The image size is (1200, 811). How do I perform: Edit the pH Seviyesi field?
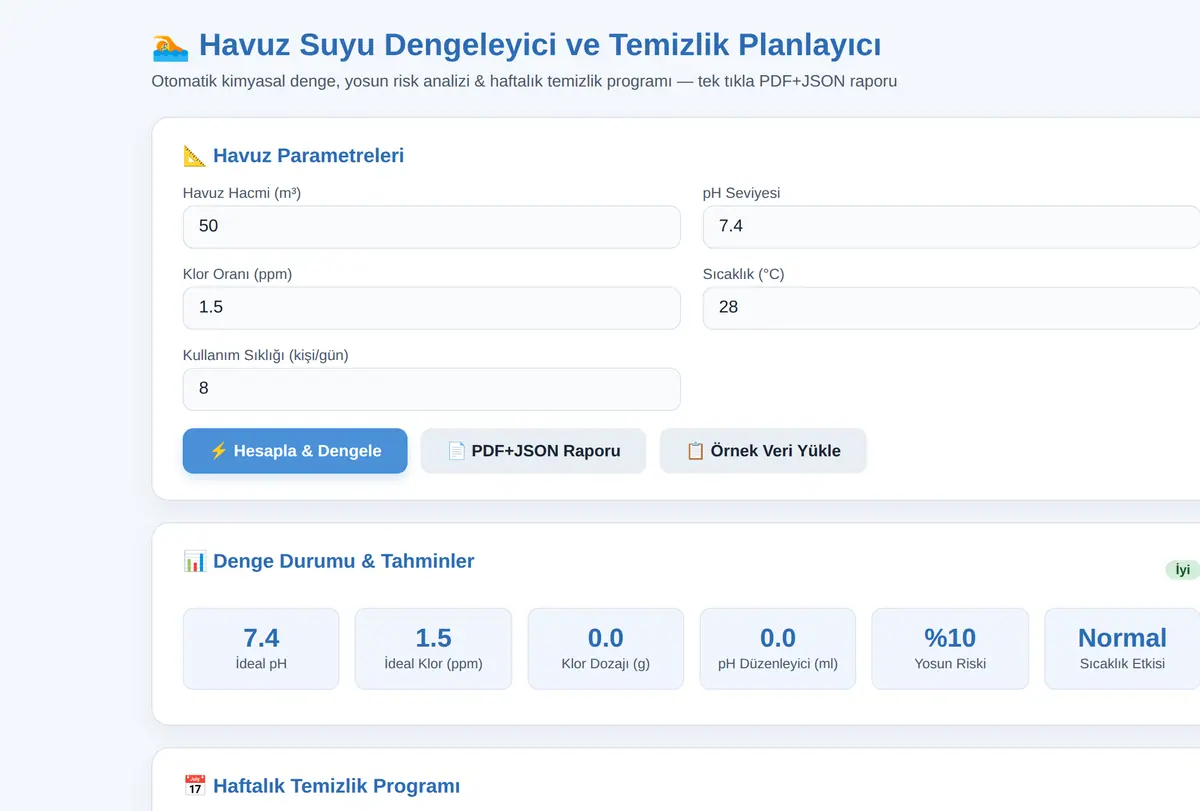[951, 227]
